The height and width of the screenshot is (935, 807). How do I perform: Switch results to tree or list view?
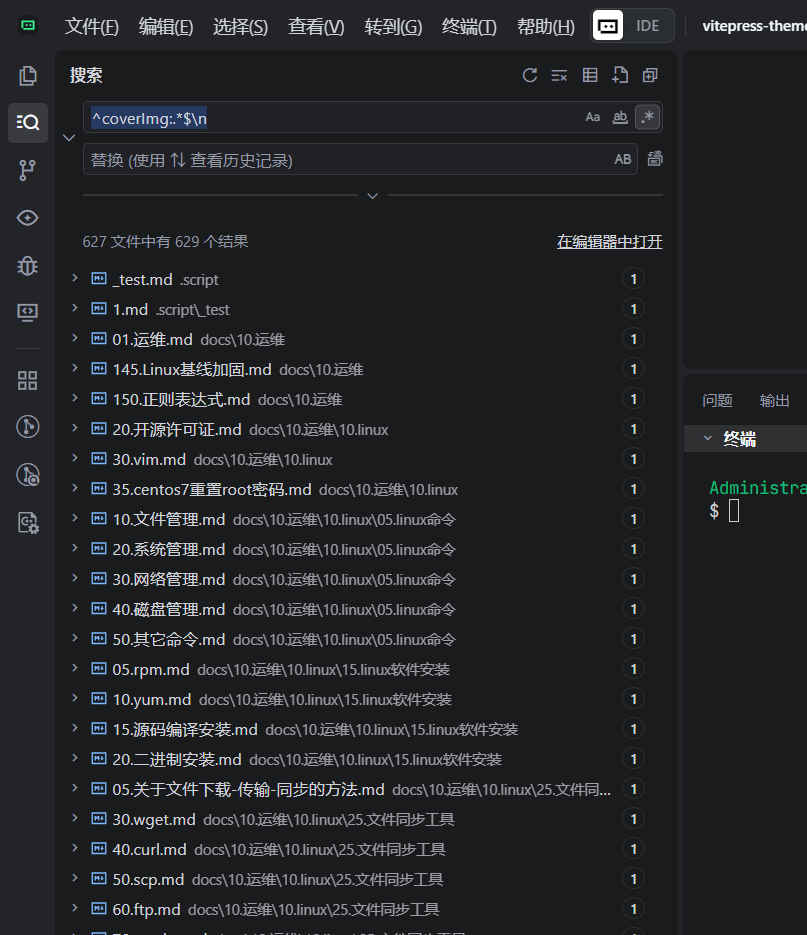tap(590, 75)
